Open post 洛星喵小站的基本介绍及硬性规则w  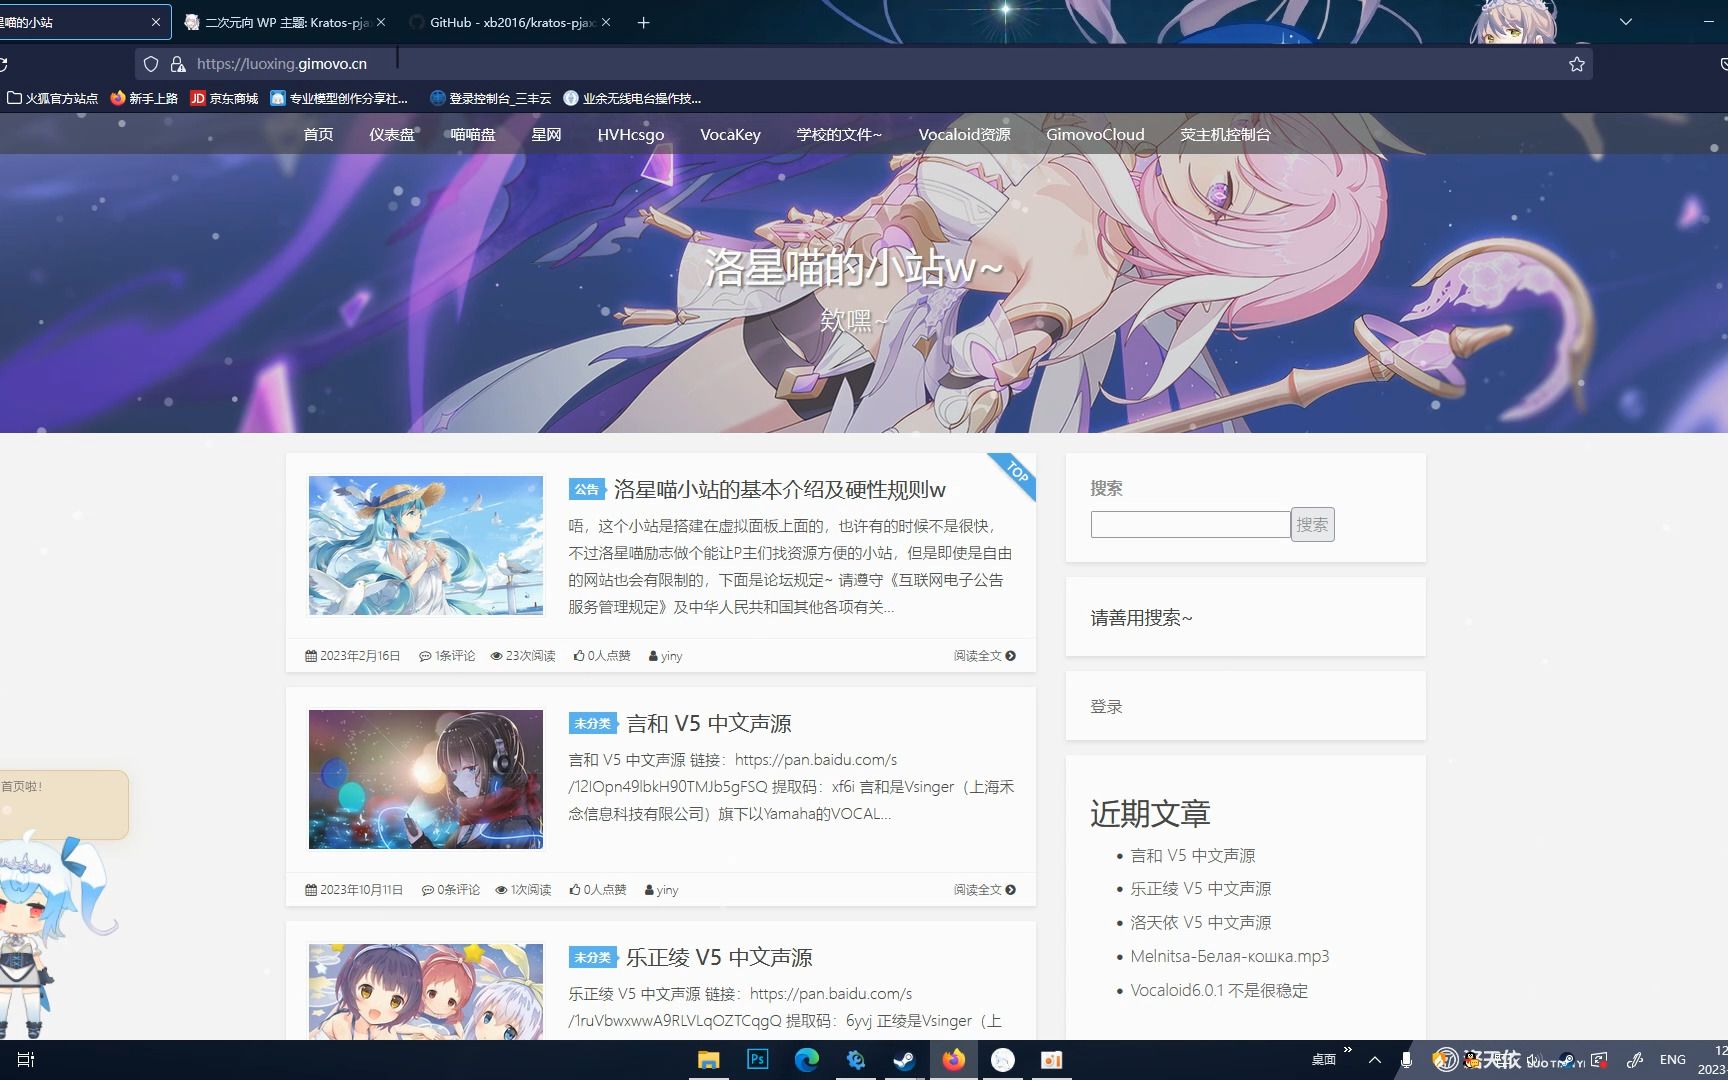[779, 489]
